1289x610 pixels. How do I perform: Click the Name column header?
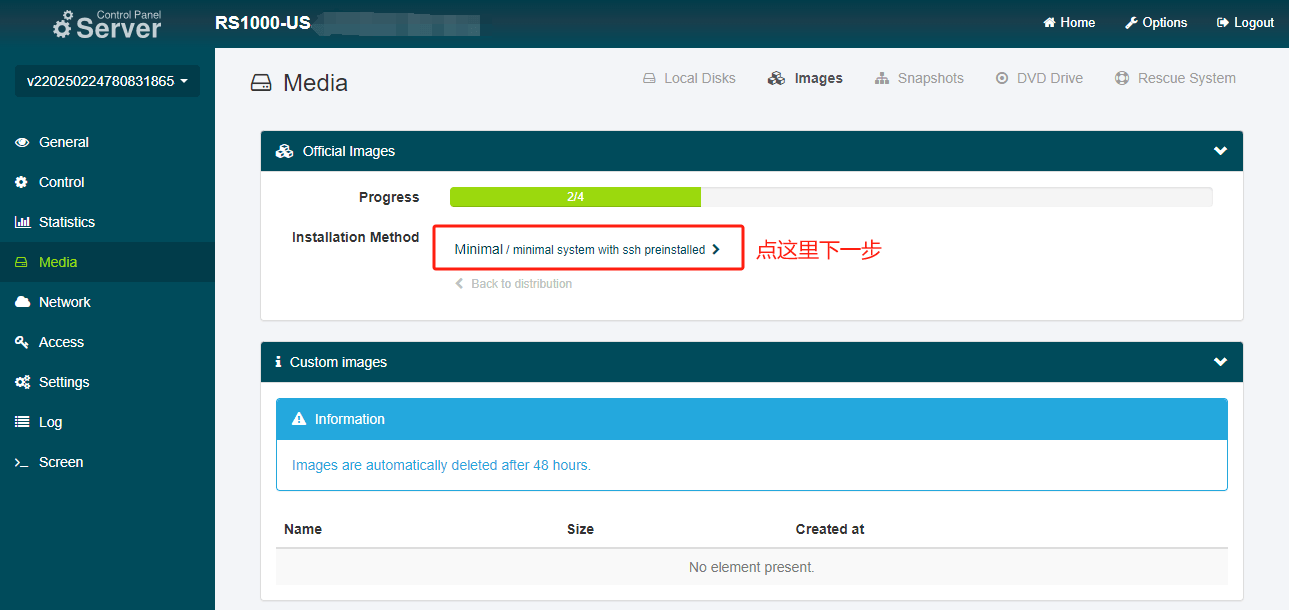[303, 529]
